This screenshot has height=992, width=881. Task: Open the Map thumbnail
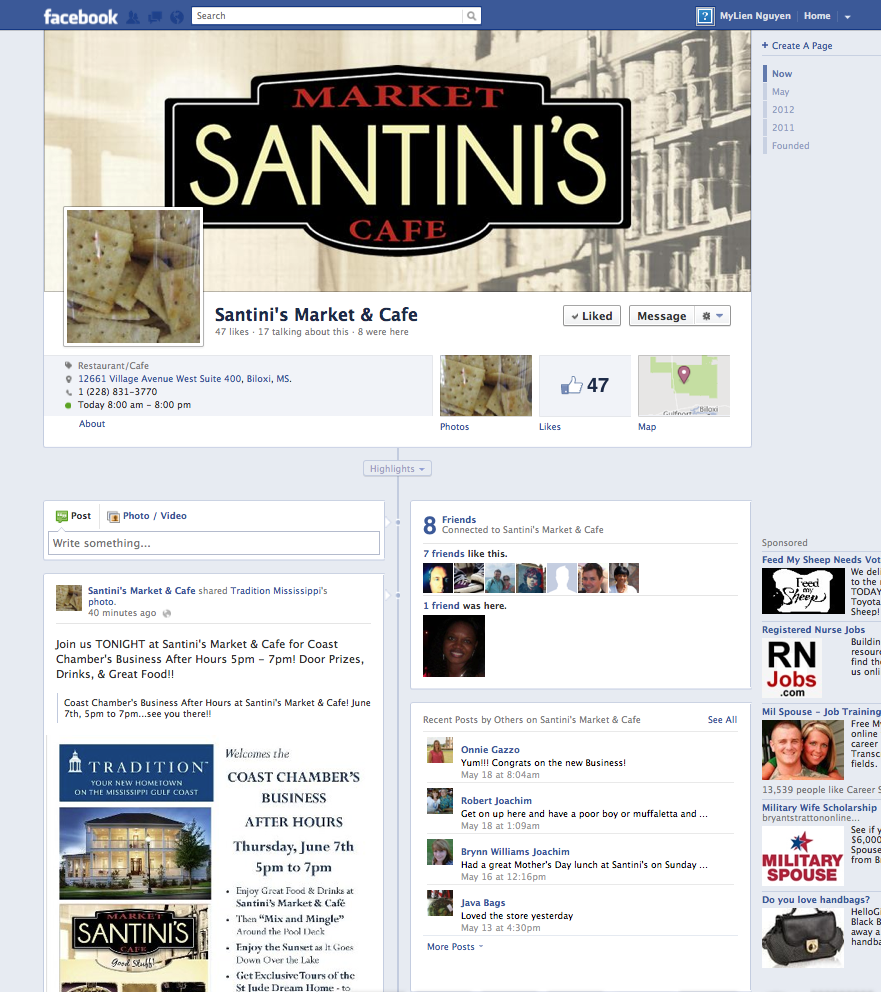pyautogui.click(x=684, y=385)
